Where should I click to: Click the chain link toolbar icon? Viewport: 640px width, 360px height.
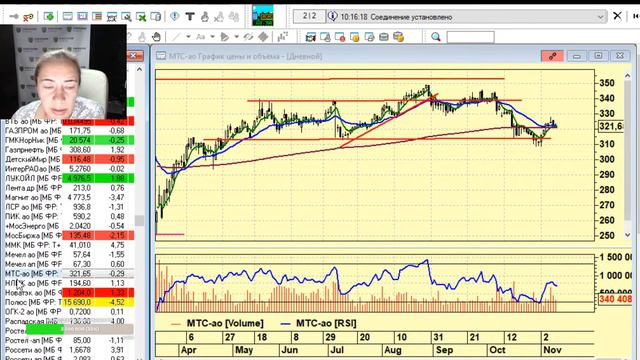click(248, 37)
